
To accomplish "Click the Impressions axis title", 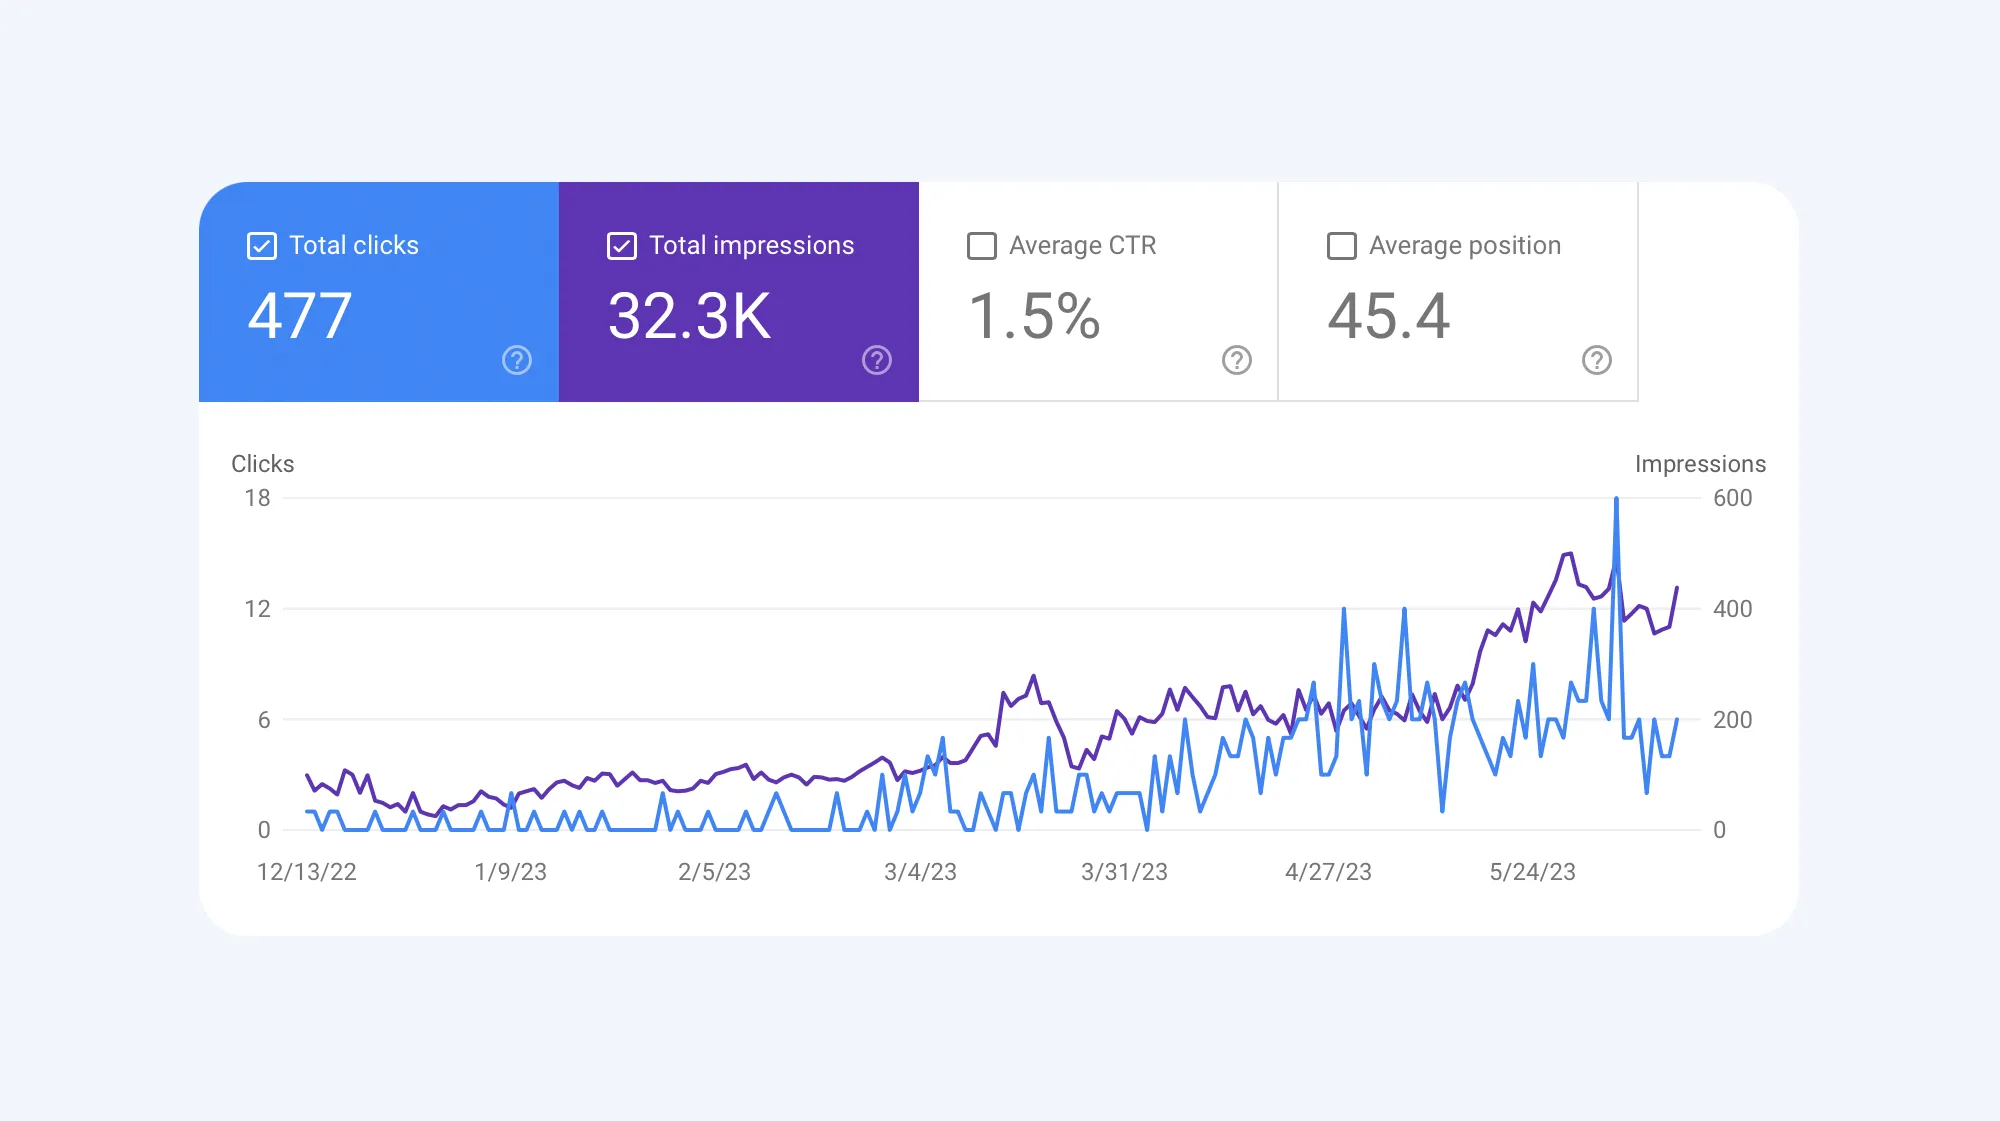I will pos(1700,464).
